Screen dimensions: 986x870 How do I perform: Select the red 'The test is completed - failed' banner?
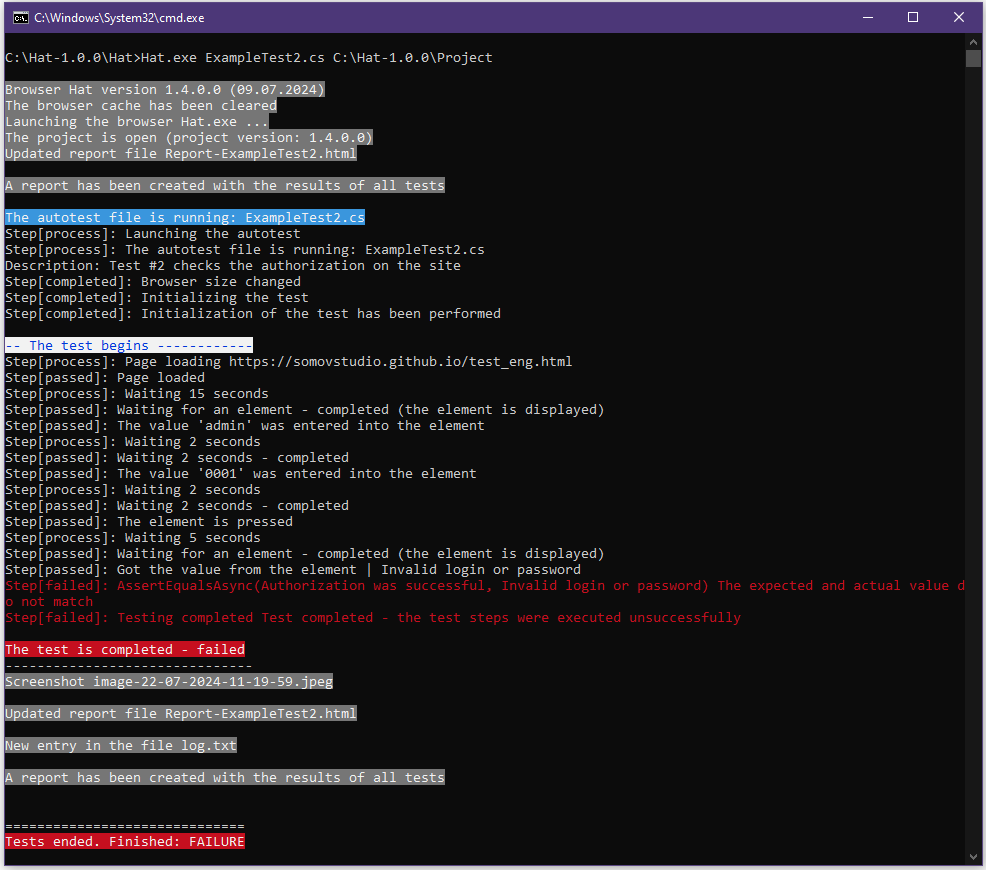point(125,650)
